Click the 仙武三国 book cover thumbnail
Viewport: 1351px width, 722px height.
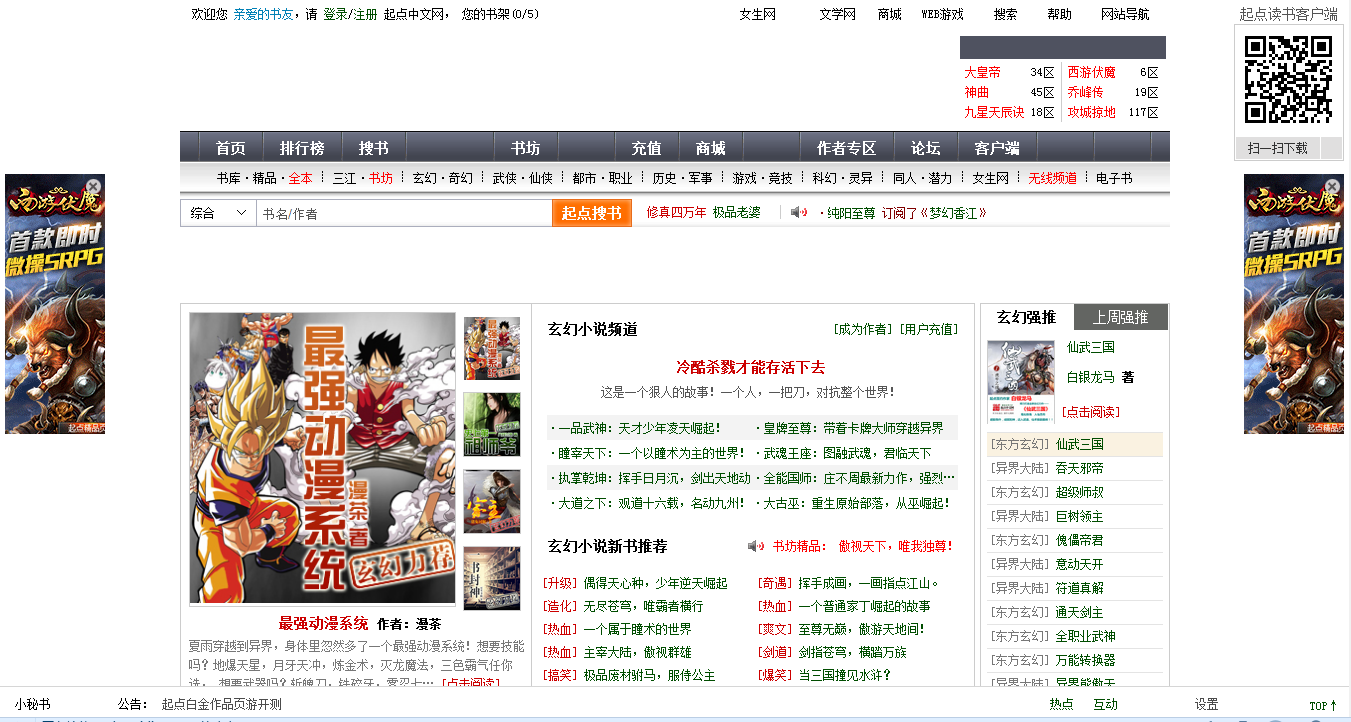pyautogui.click(x=1021, y=381)
